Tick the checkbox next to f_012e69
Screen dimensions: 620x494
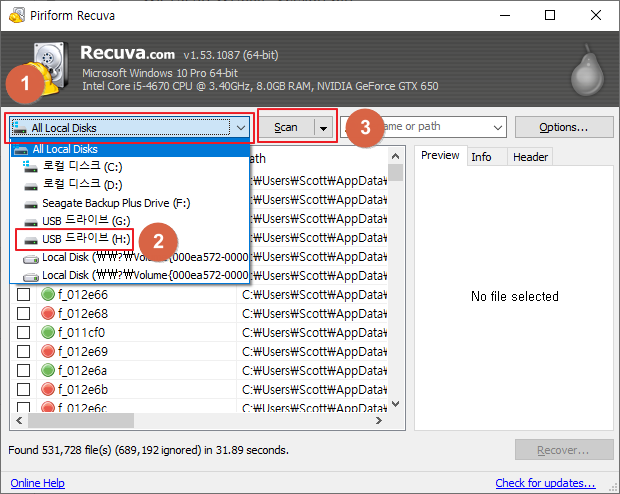click(x=23, y=351)
